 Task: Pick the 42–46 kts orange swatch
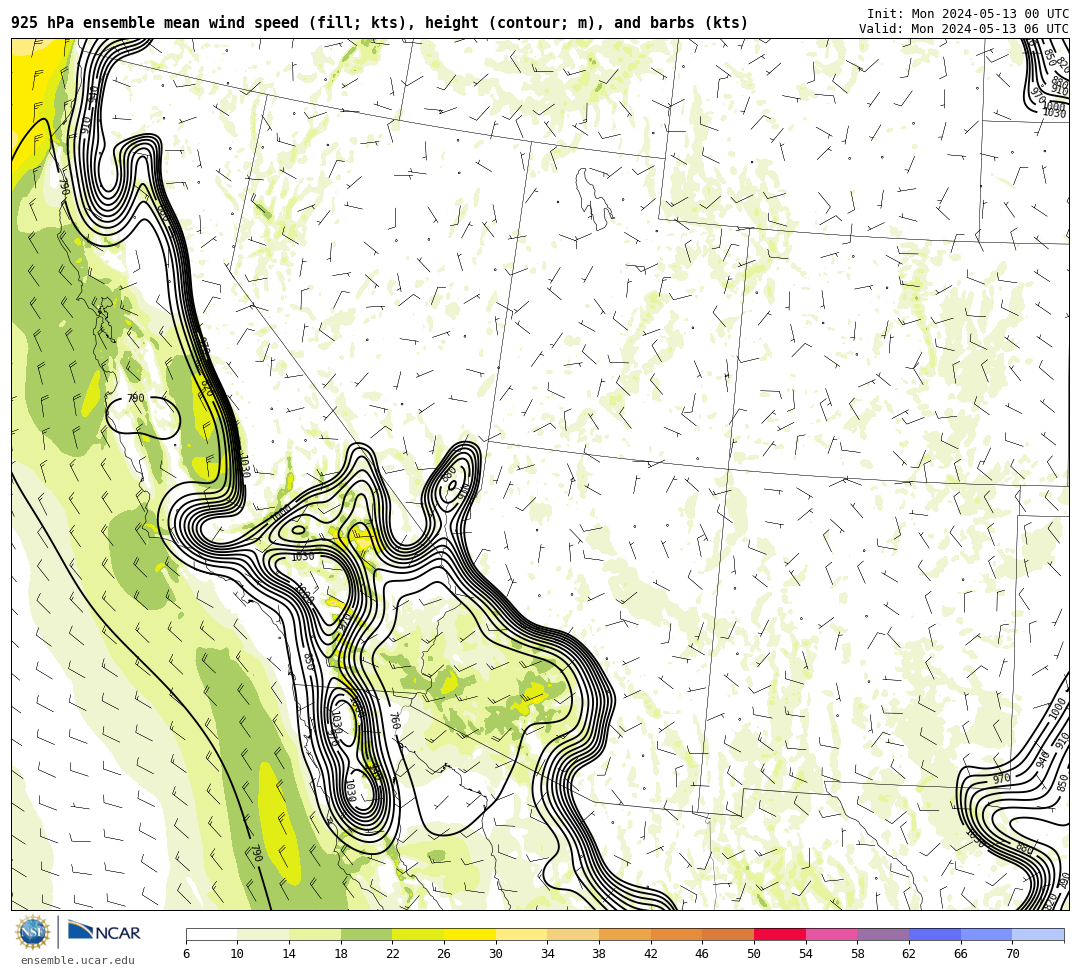pos(676,934)
